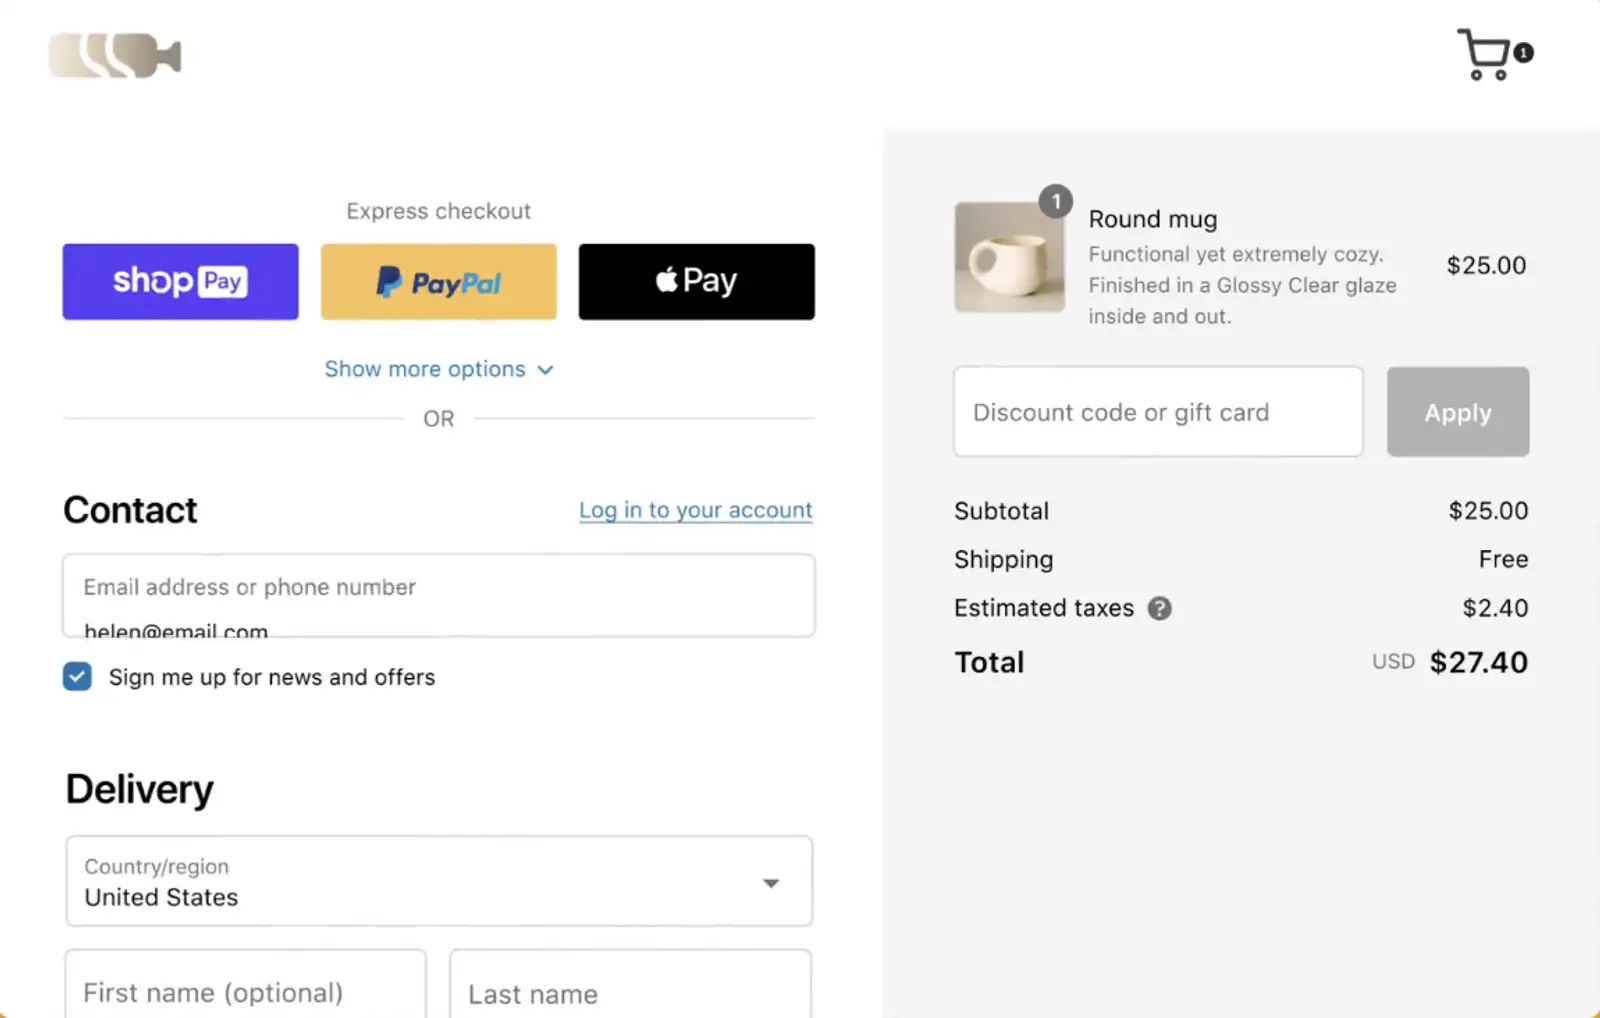Image resolution: width=1600 pixels, height=1018 pixels.
Task: Click the Express checkout heading
Action: [438, 210]
